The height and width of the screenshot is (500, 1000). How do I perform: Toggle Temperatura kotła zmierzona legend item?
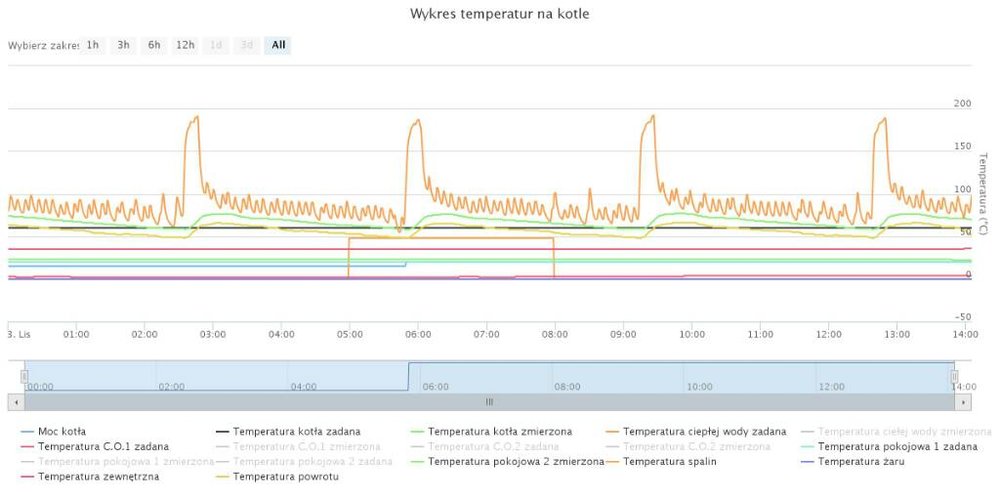click(x=499, y=431)
